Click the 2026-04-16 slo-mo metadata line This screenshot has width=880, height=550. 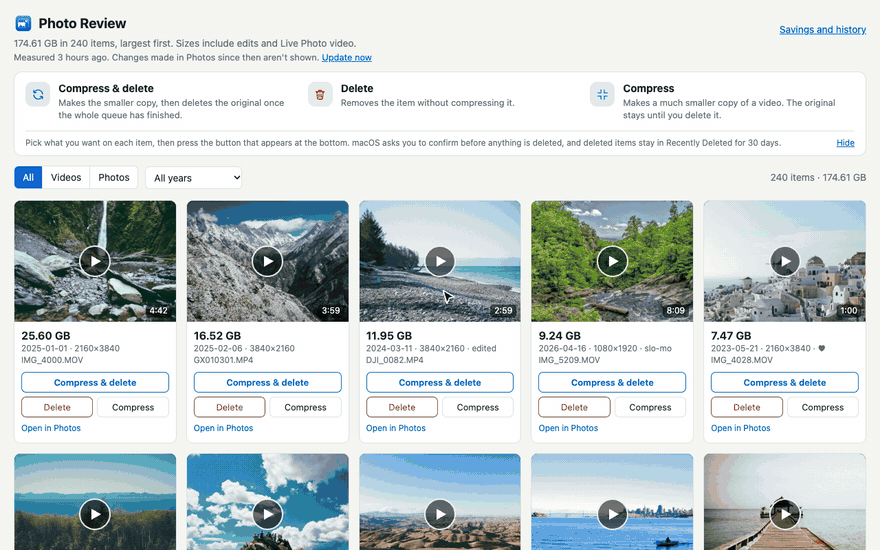click(605, 349)
